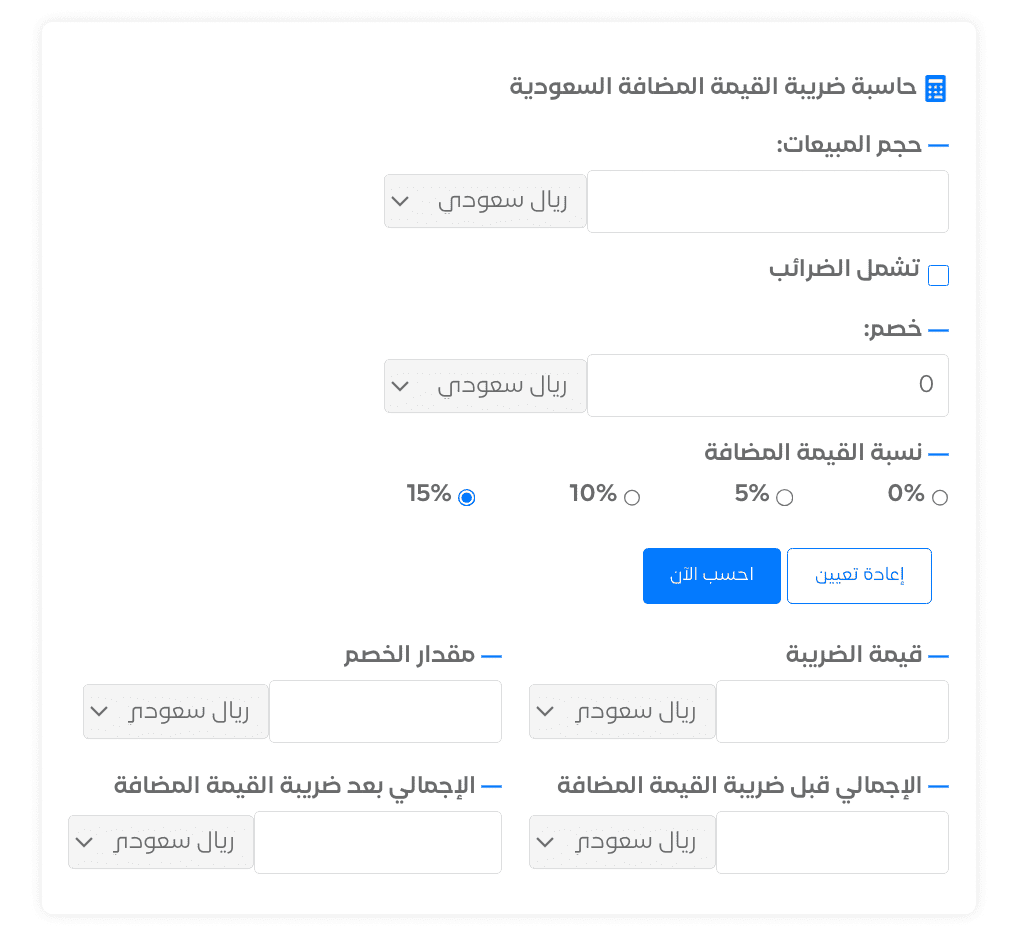
Task: Click the calculator icon next to the title
Action: [x=937, y=88]
